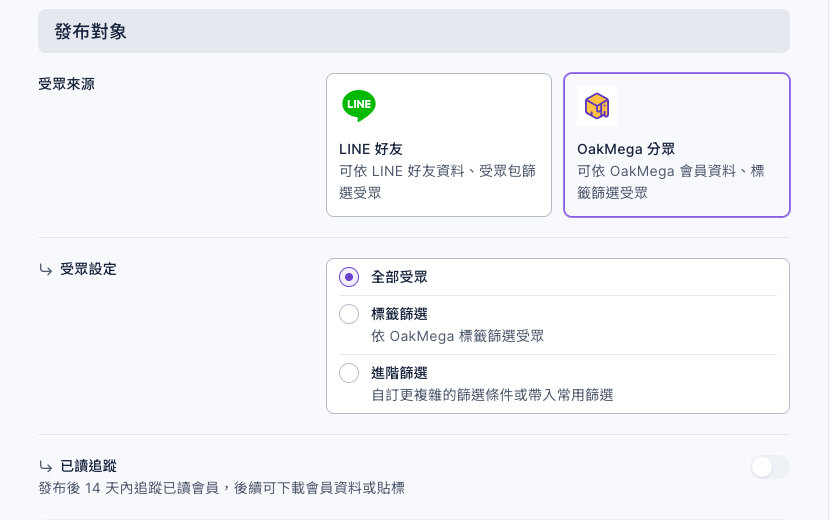Click description 可依 LINE 好友資料、受眾包篩選受眾
This screenshot has width=830, height=520.
tap(438, 182)
